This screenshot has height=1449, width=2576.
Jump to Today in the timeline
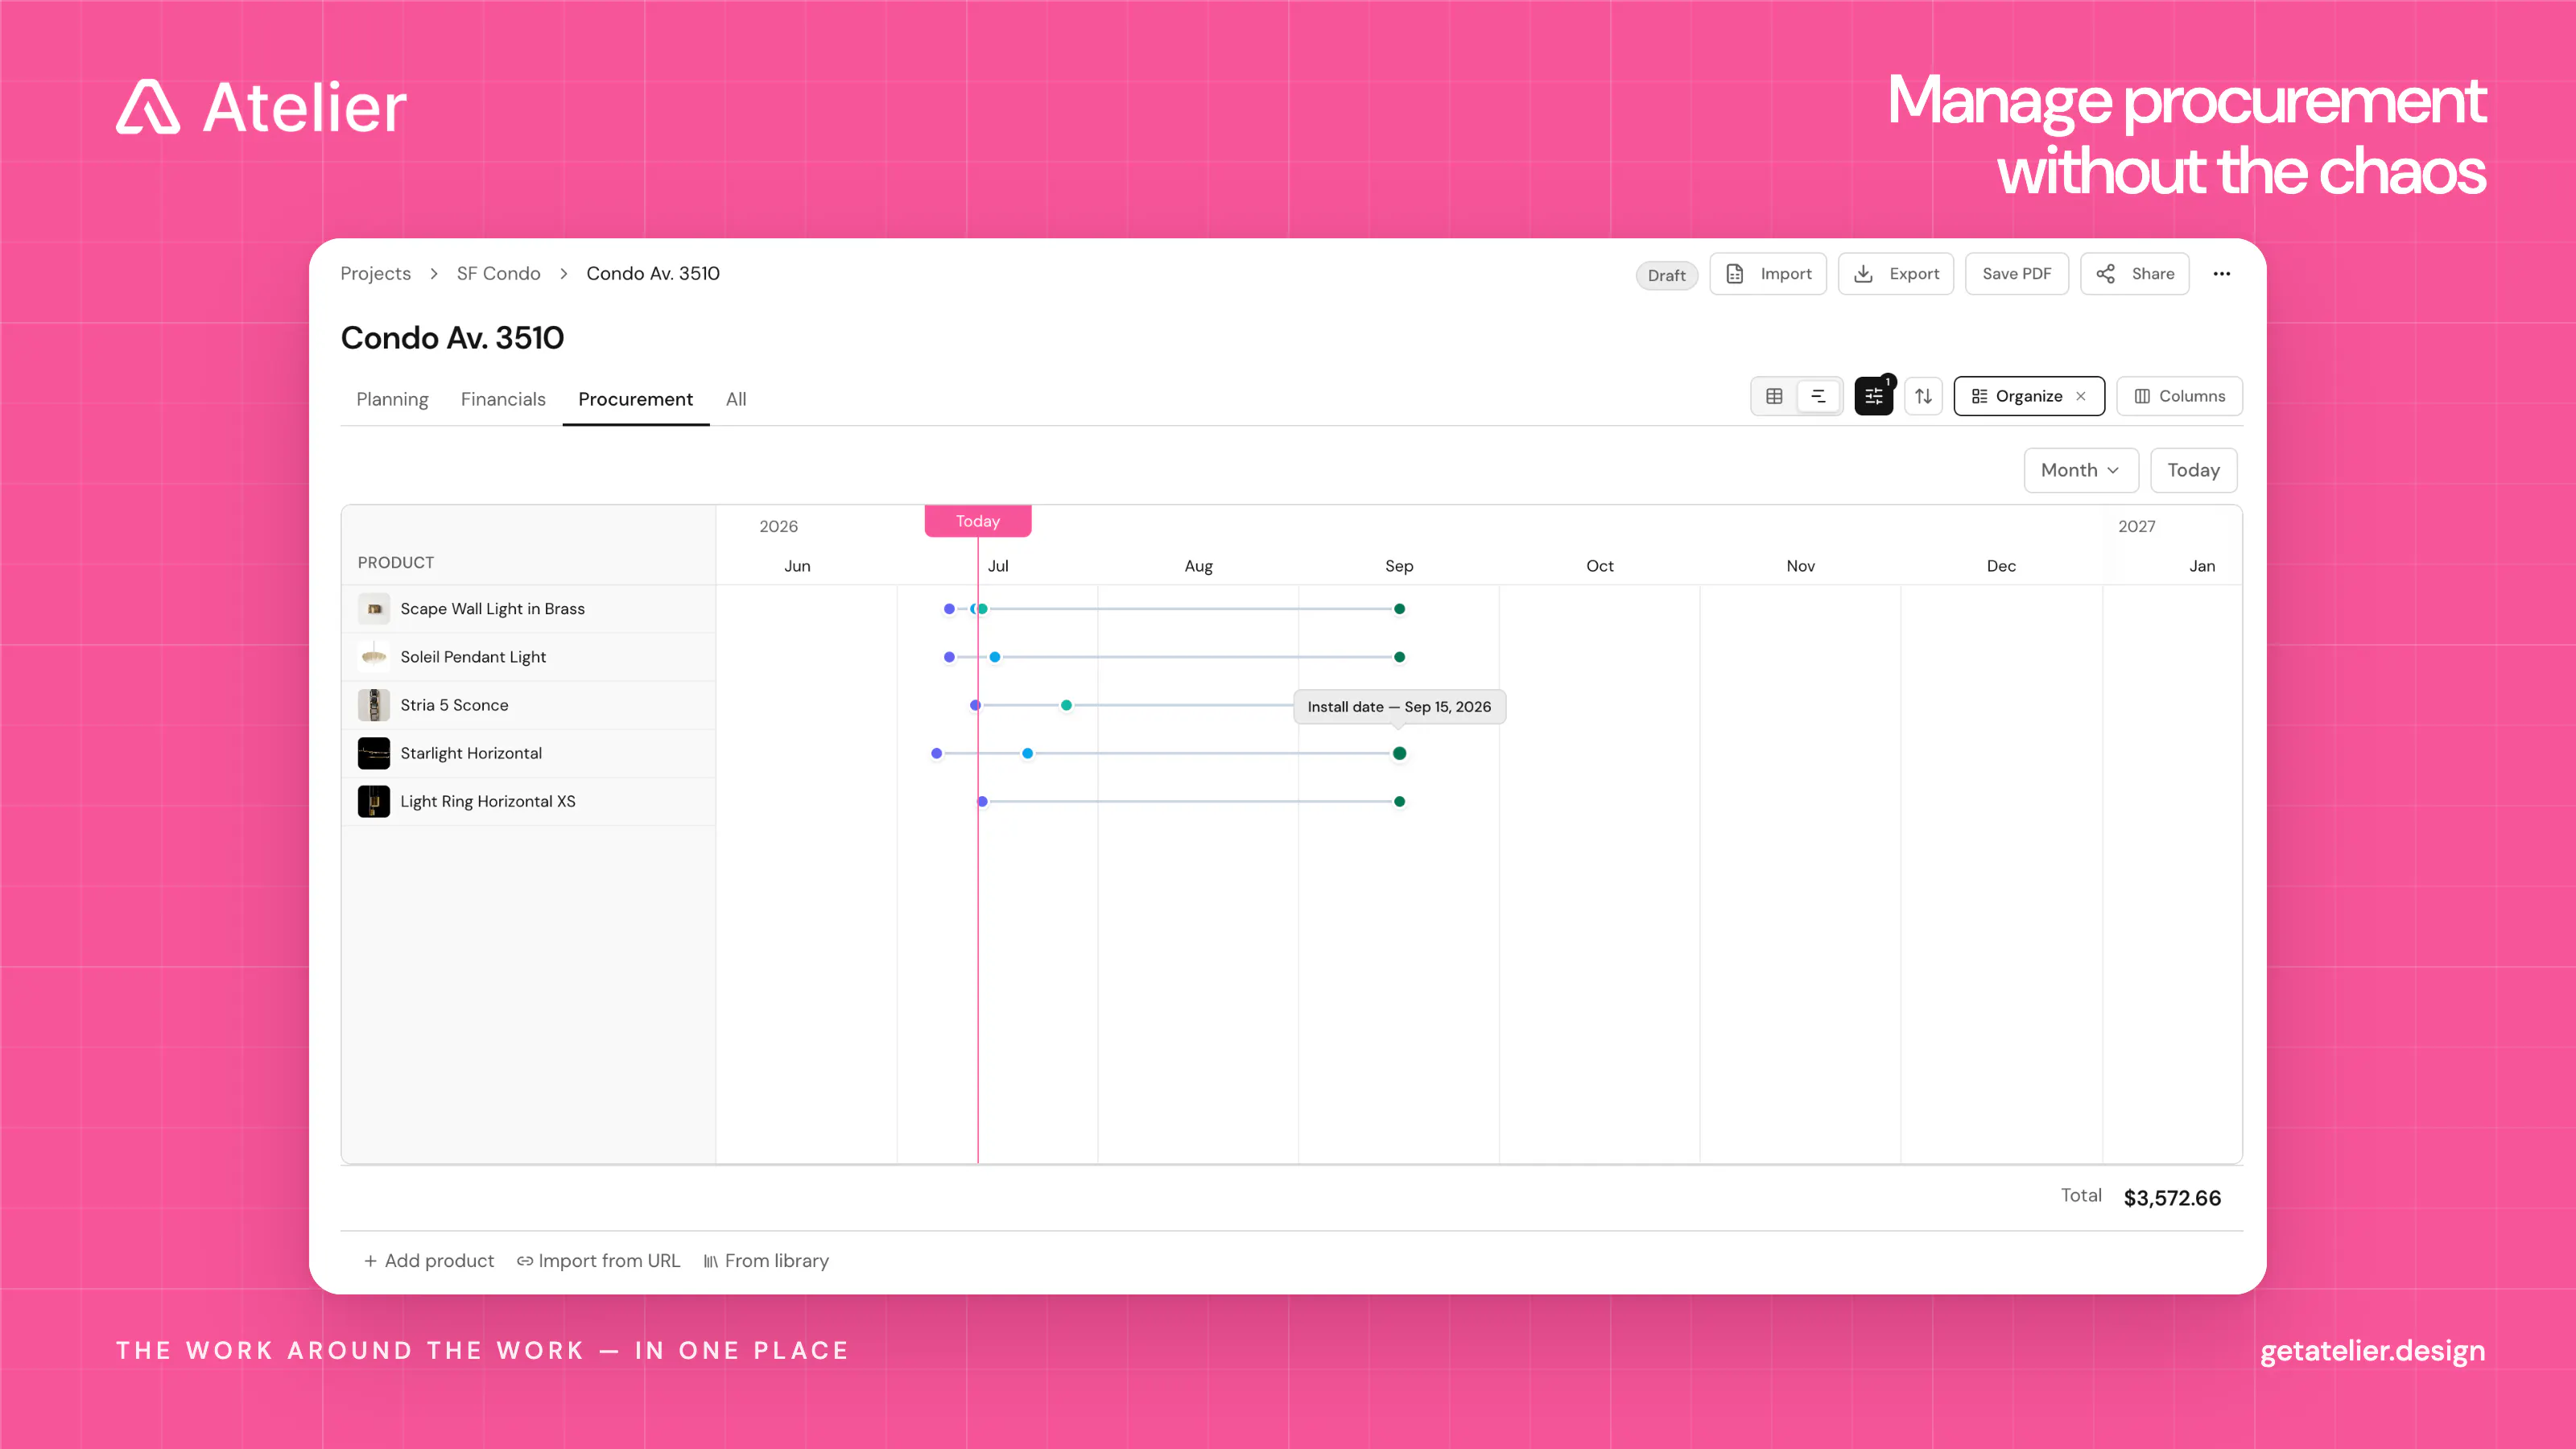point(2193,470)
